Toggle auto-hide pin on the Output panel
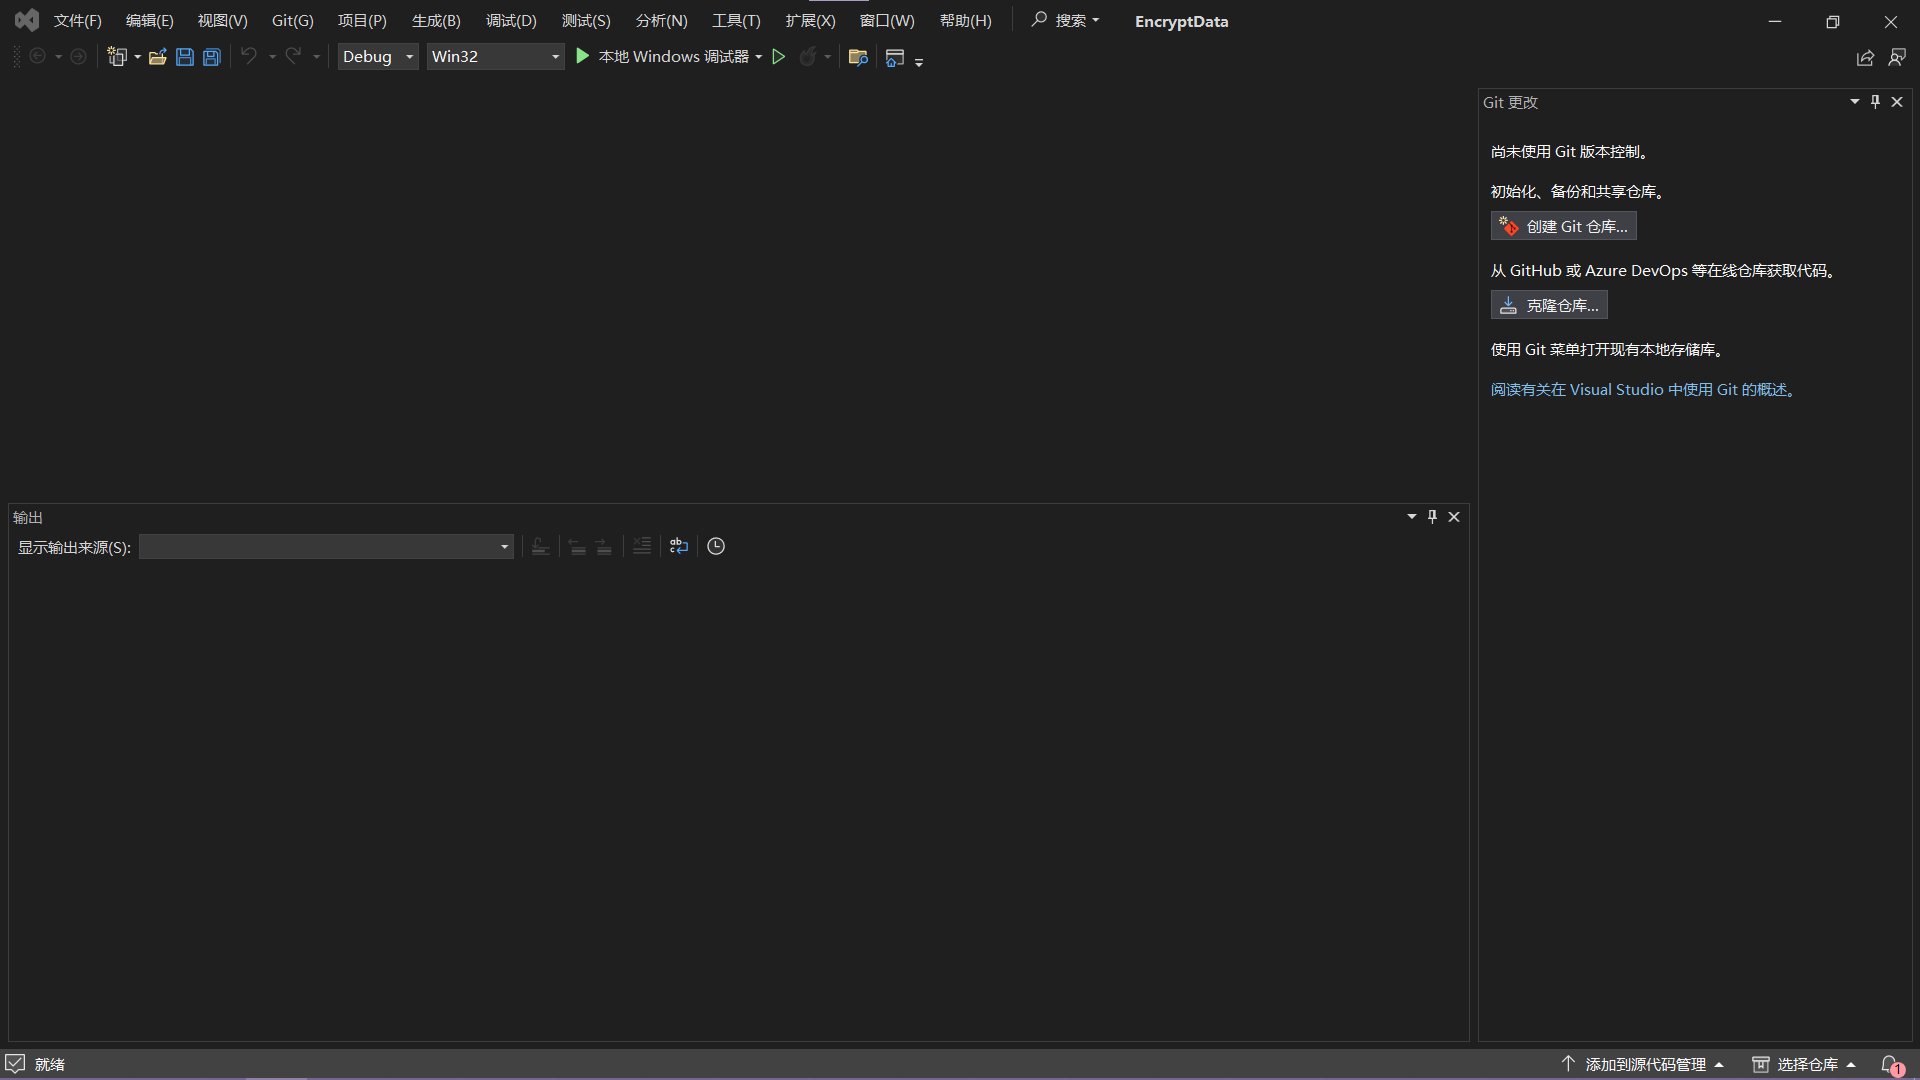 tap(1432, 517)
